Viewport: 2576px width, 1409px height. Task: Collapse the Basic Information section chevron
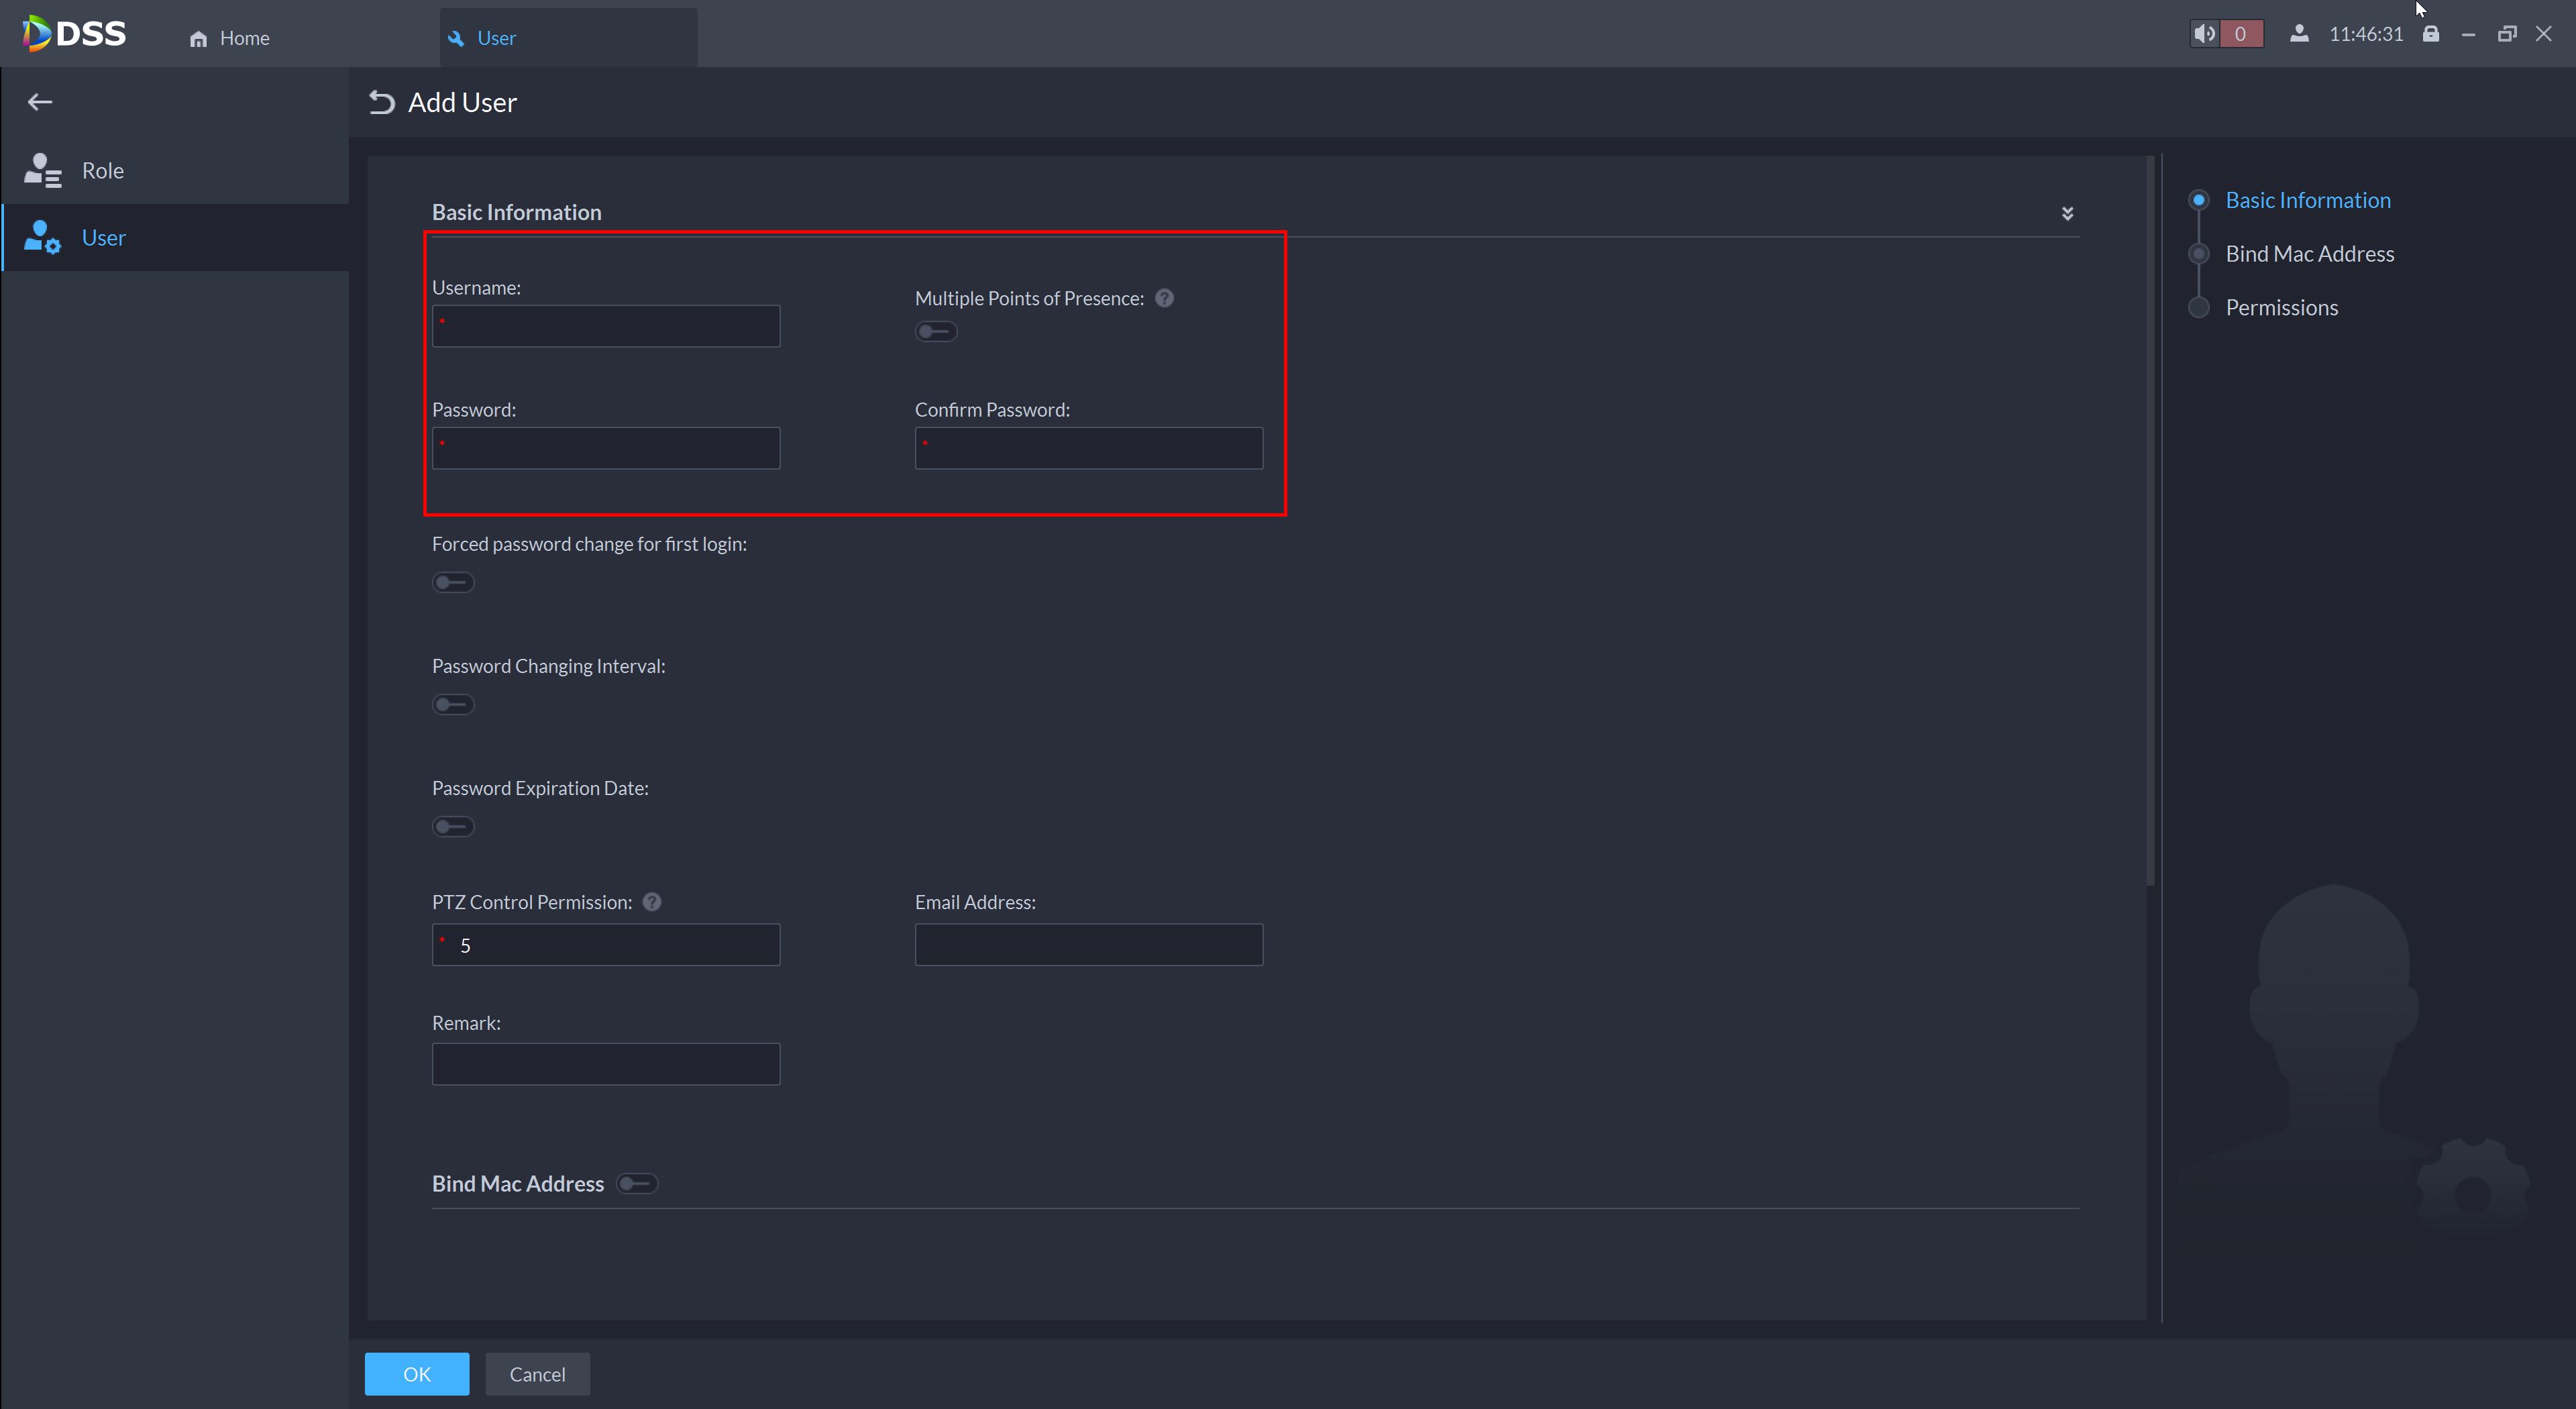coord(2067,213)
